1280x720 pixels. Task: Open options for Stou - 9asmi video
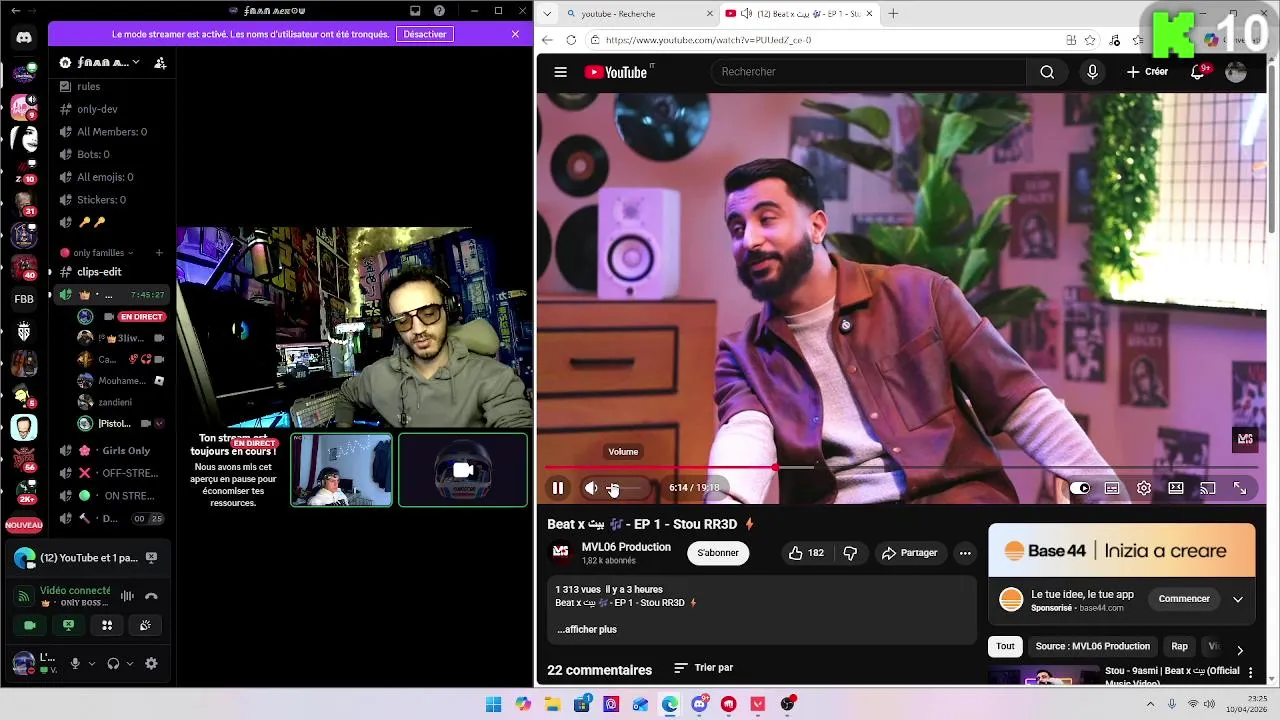1250,674
